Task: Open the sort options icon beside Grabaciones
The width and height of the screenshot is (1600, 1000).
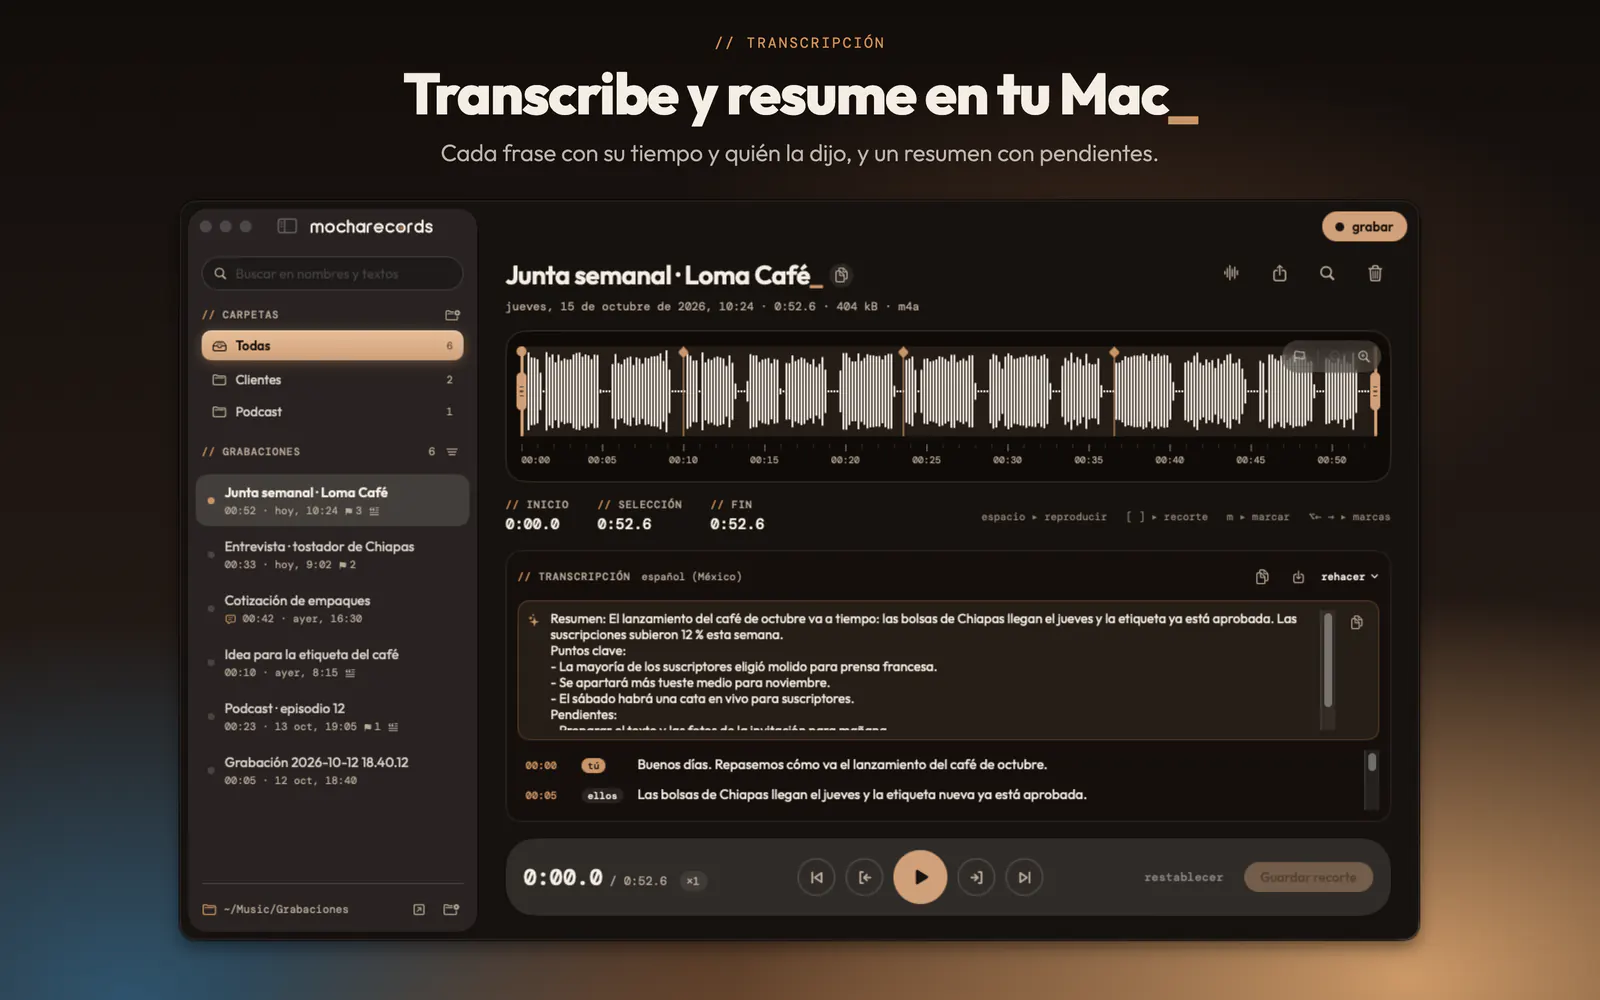Action: [x=452, y=452]
